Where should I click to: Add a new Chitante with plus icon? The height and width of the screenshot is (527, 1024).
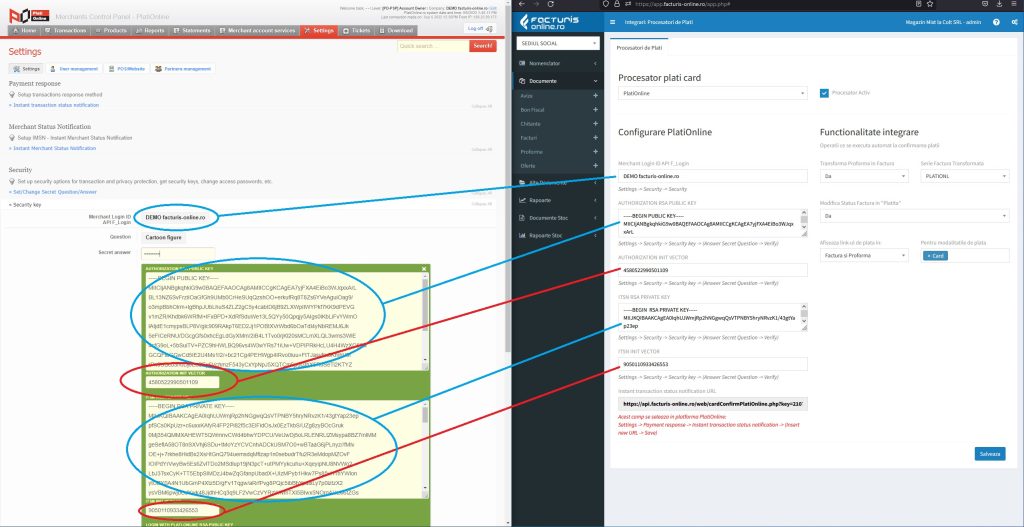[x=595, y=123]
